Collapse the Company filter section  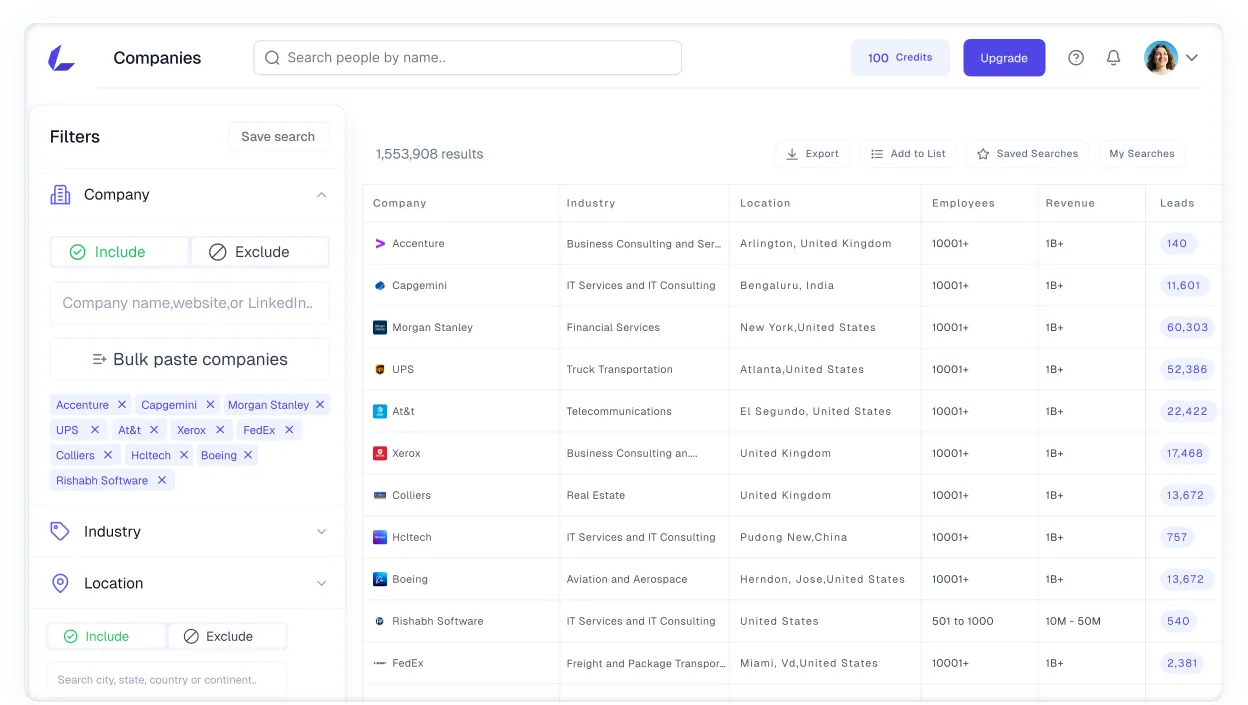[x=321, y=195]
